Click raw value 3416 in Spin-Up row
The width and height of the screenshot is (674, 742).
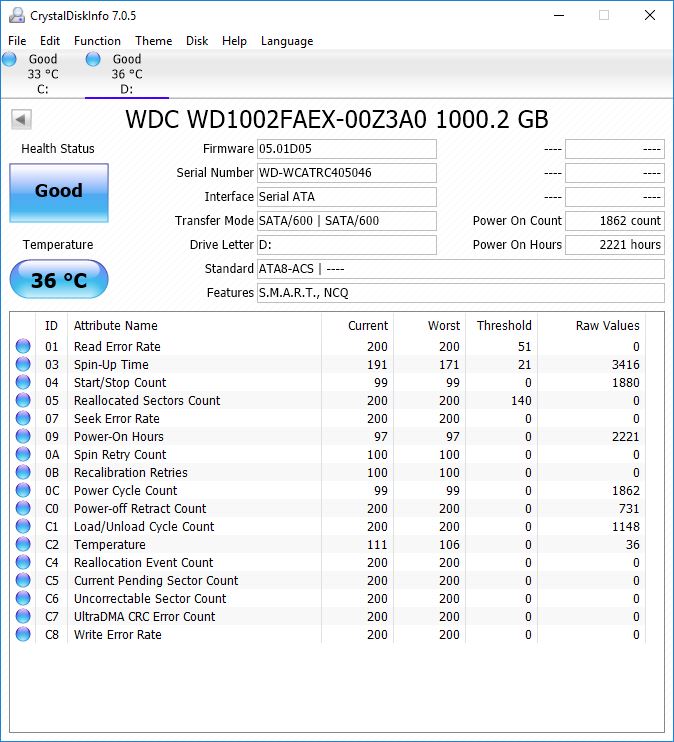625,365
